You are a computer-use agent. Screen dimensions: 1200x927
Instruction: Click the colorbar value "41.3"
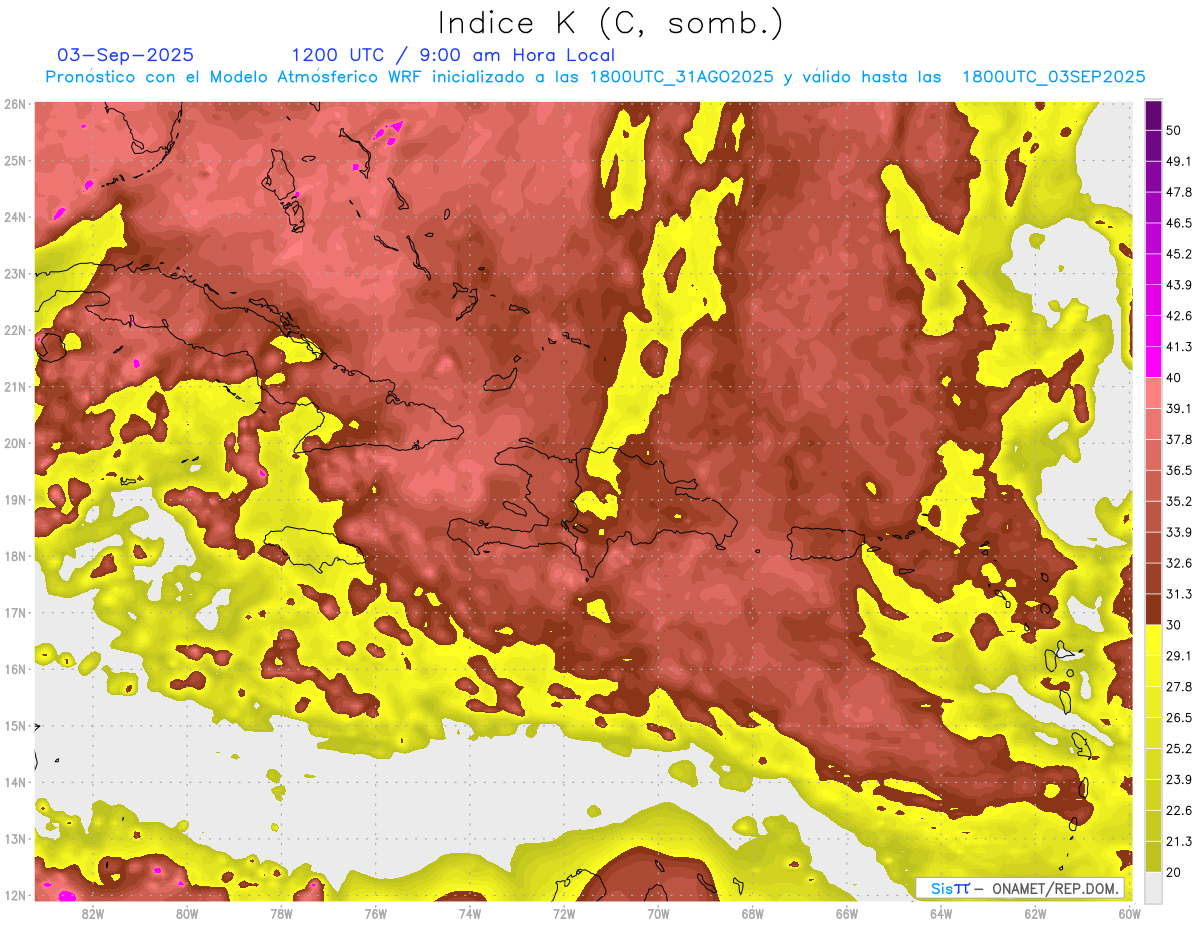click(x=1179, y=347)
